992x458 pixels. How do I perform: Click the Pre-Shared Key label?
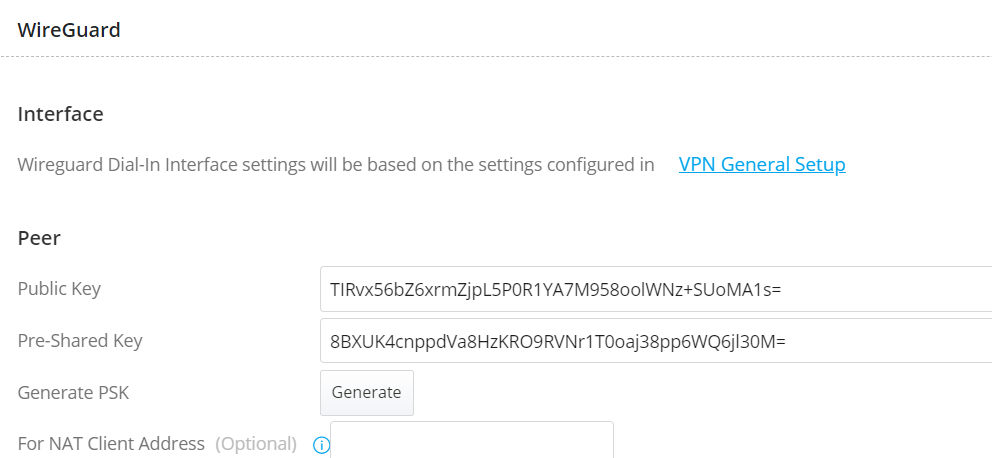[x=80, y=340]
